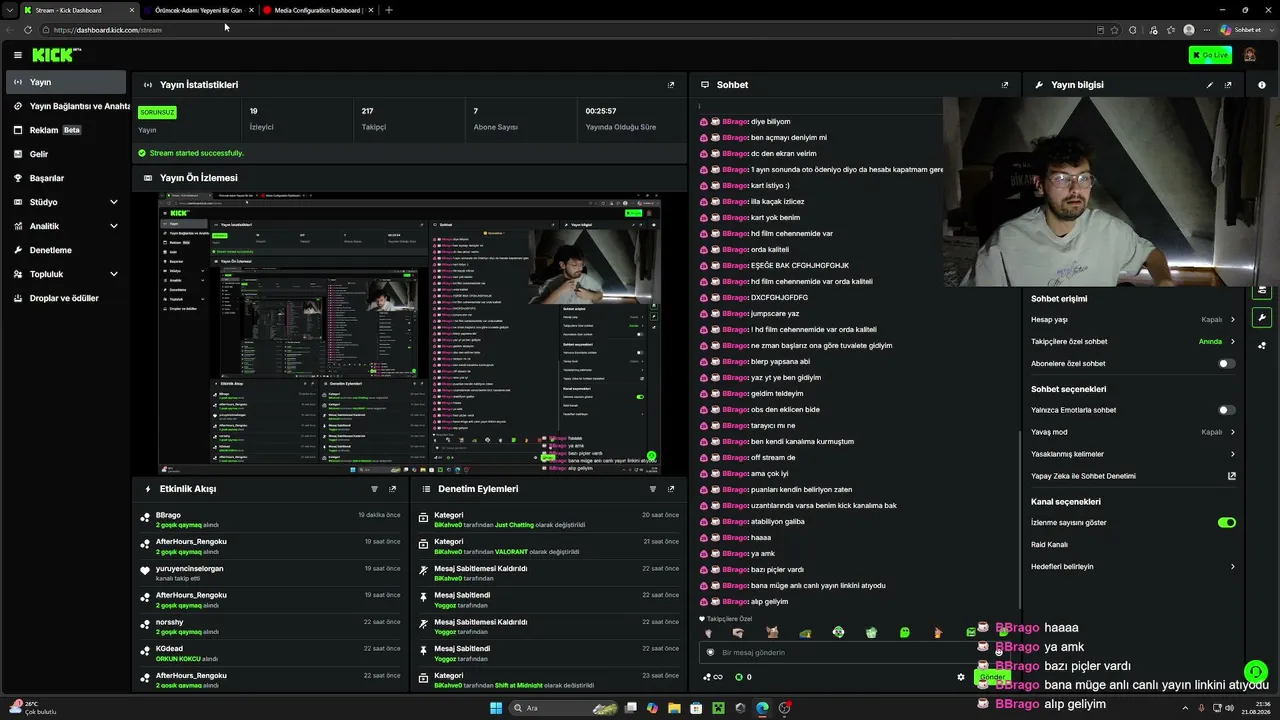This screenshot has width=1280, height=720.
Task: Open Denetleme page
Action: point(65,250)
